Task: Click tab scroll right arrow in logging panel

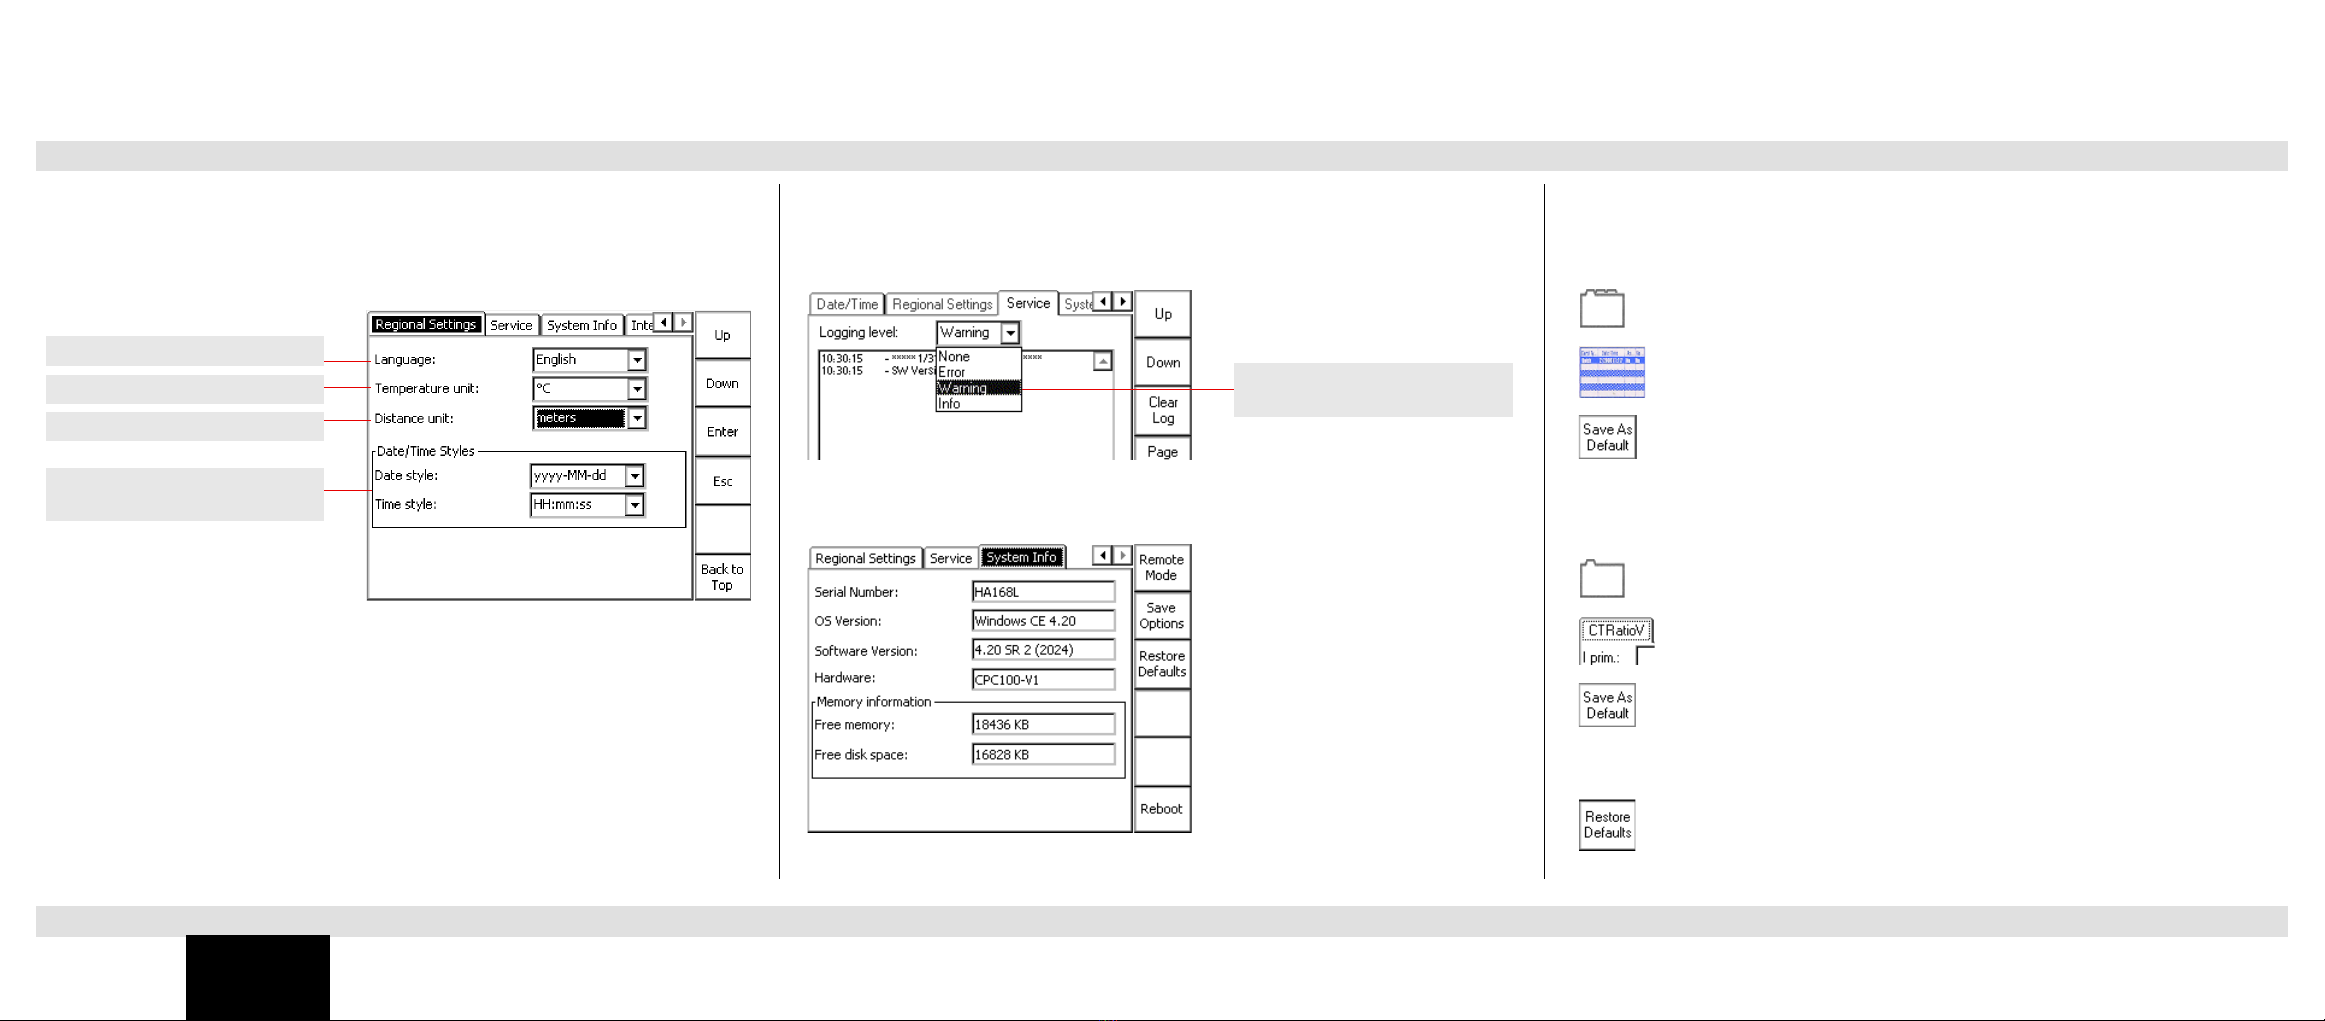Action: (1122, 301)
